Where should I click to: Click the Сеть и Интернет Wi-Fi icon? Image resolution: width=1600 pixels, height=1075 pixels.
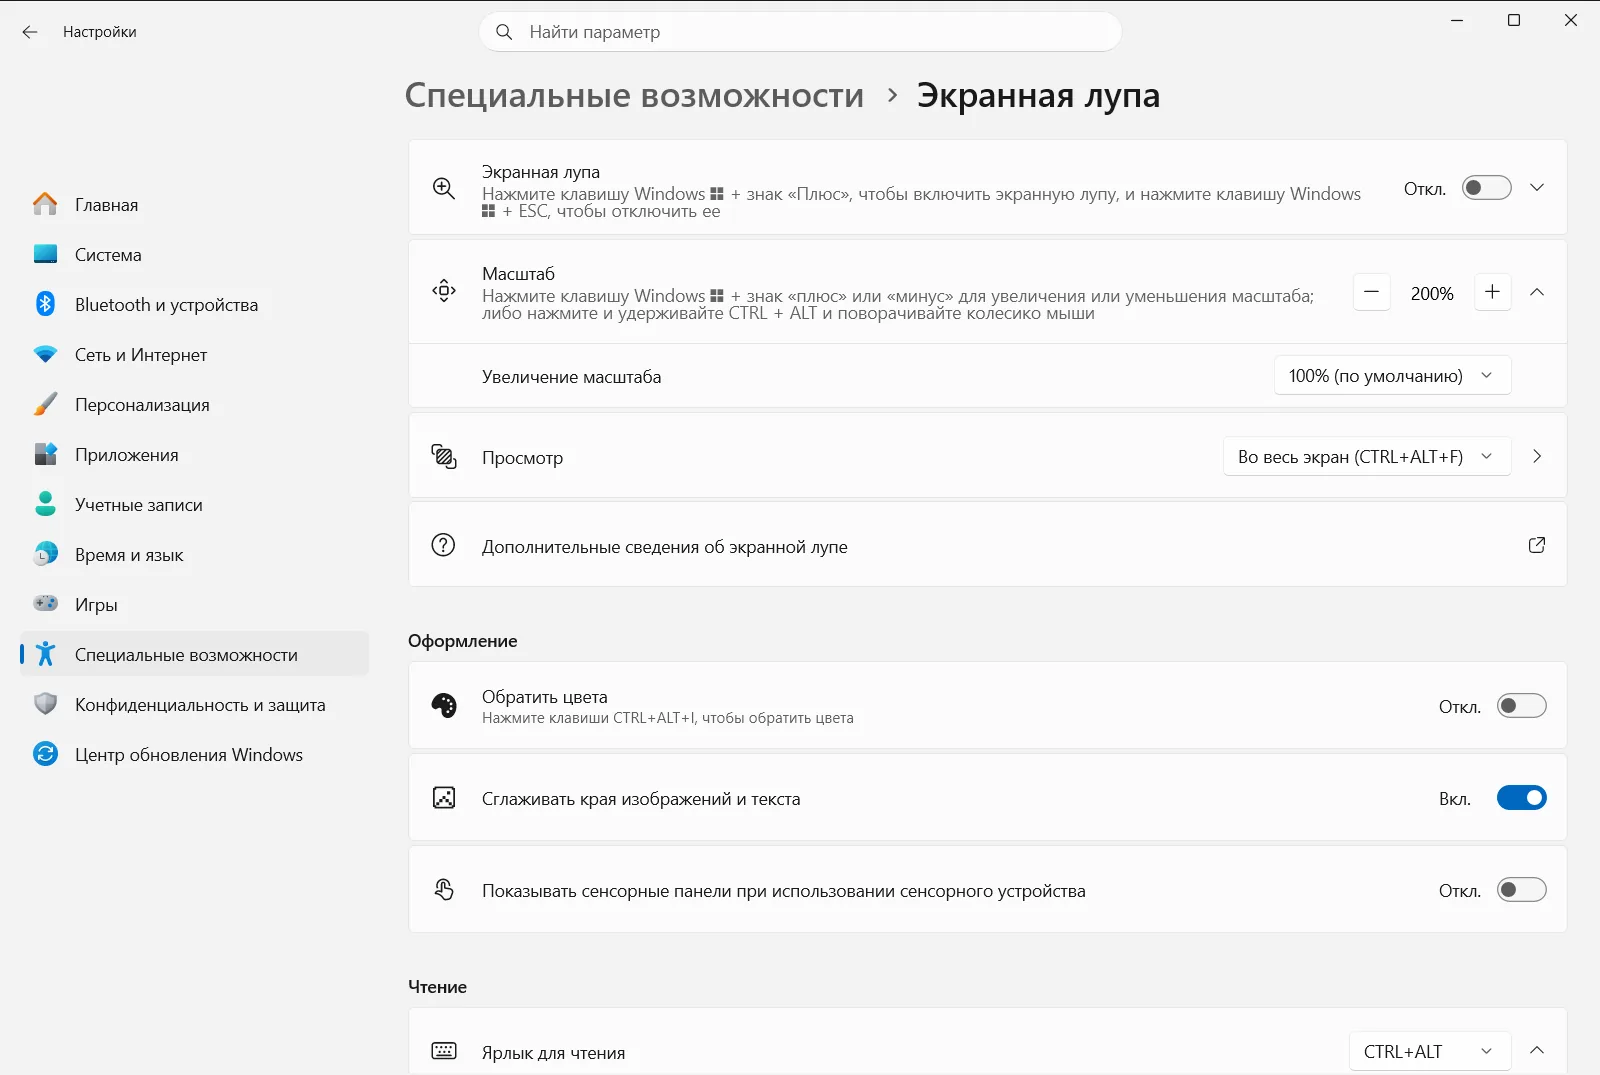(x=45, y=354)
